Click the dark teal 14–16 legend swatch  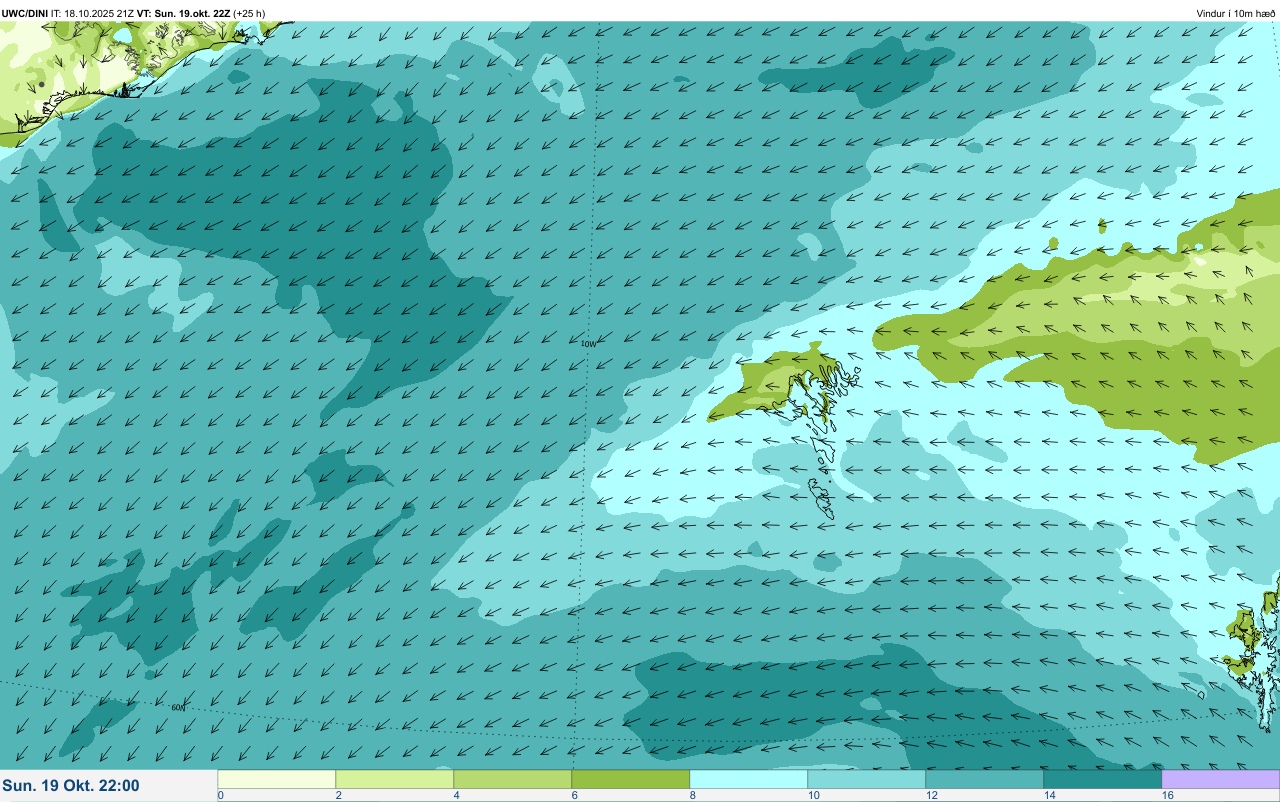1102,779
